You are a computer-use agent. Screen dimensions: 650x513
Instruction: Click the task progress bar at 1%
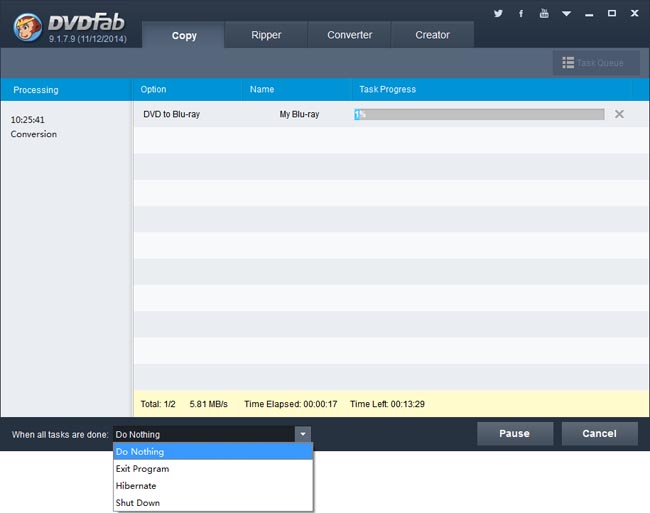pos(479,114)
